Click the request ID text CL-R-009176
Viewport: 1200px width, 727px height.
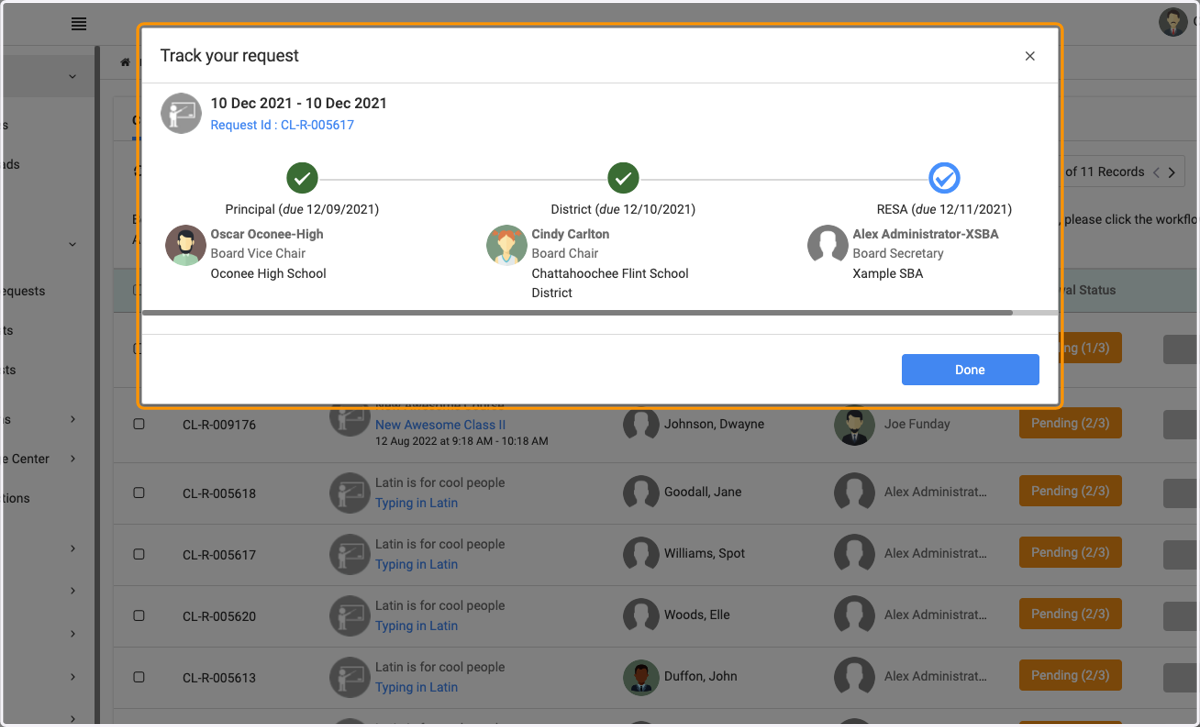(x=219, y=425)
